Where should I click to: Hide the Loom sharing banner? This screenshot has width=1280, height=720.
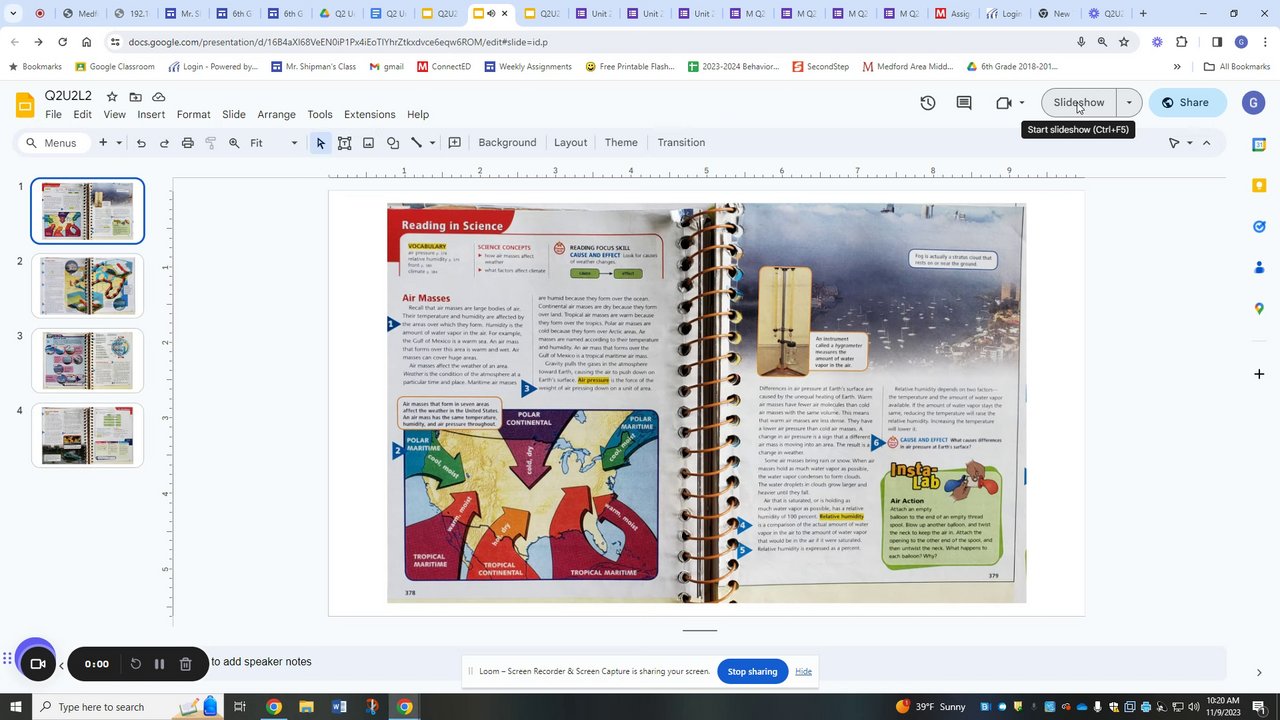coord(803,672)
